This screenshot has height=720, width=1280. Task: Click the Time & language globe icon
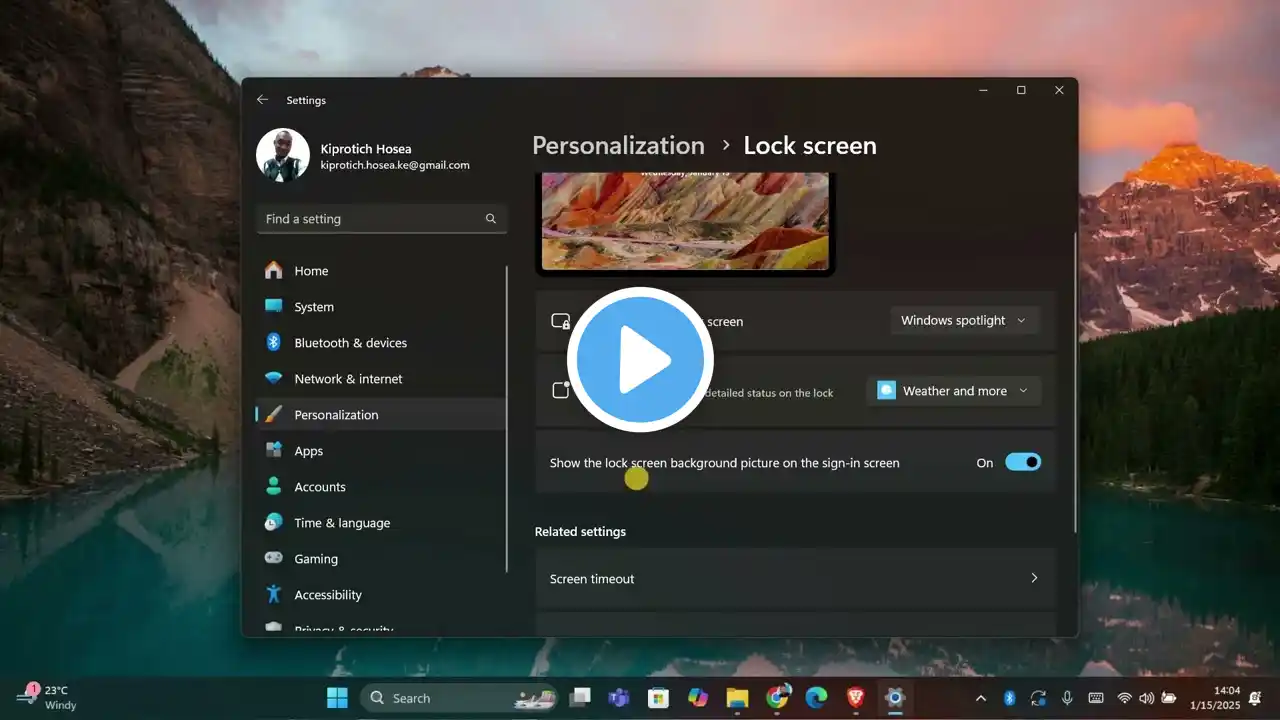273,523
